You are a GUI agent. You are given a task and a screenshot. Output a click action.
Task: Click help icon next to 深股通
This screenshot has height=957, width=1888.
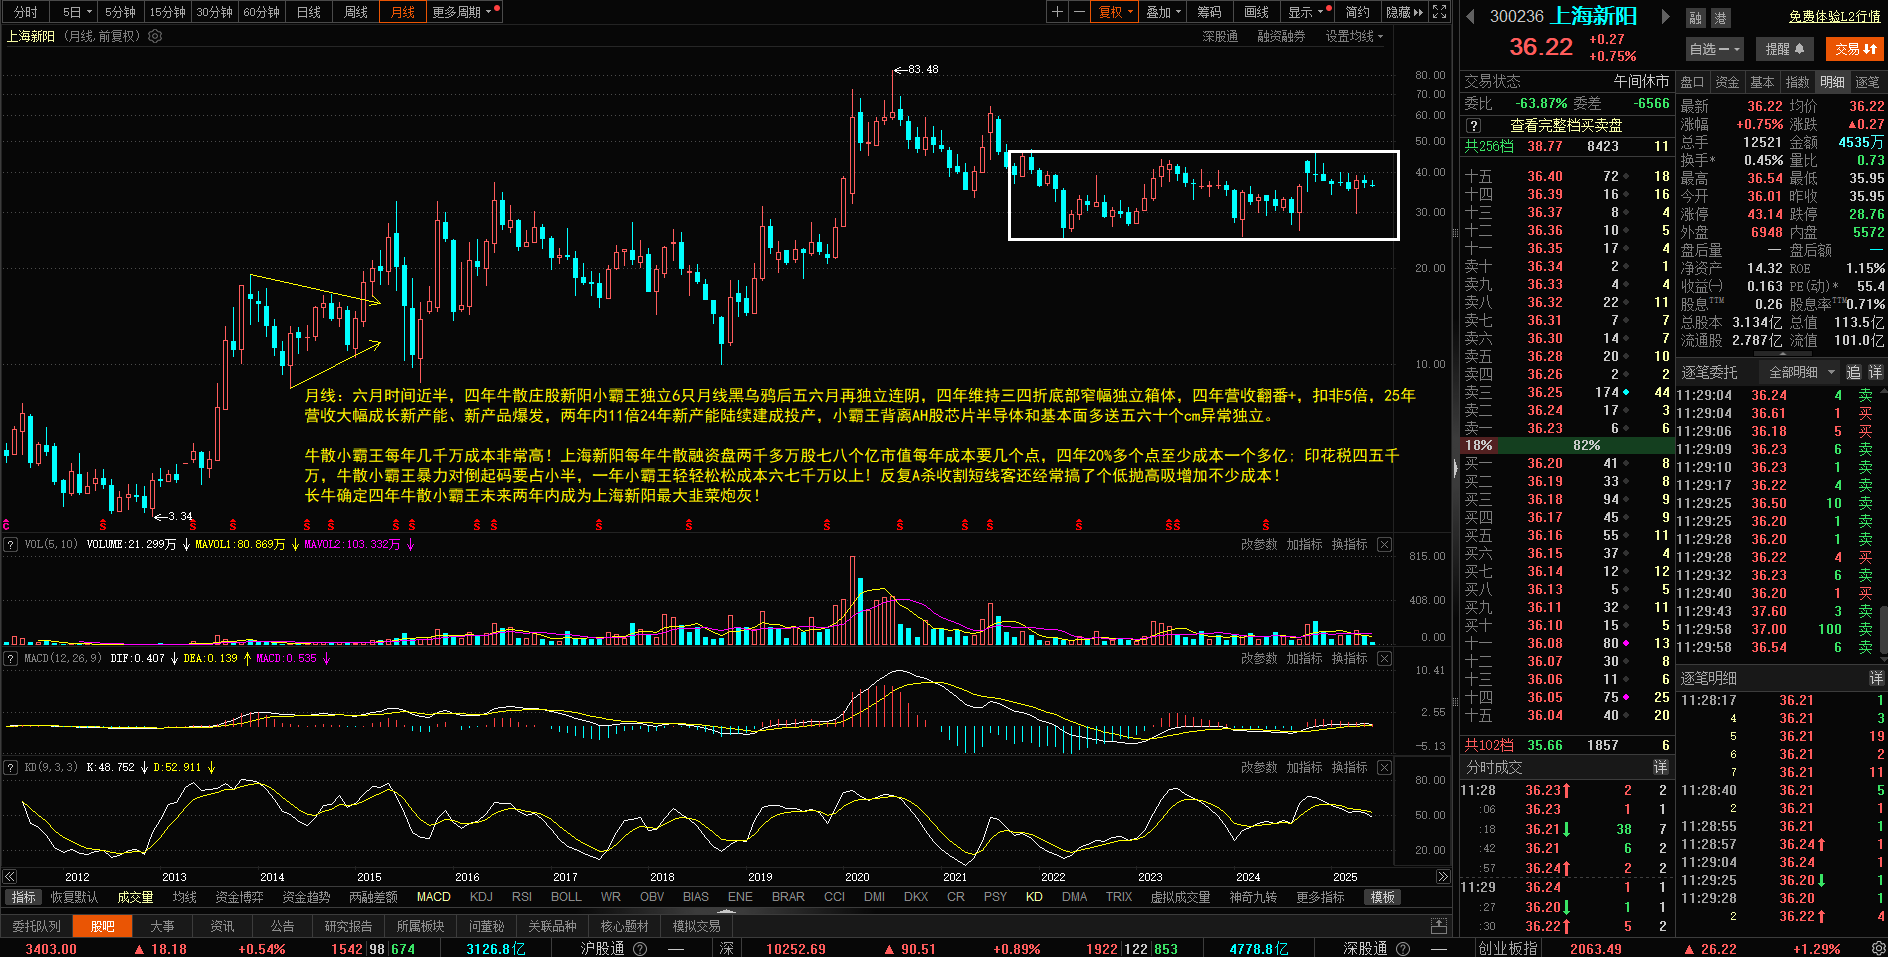point(1403,949)
